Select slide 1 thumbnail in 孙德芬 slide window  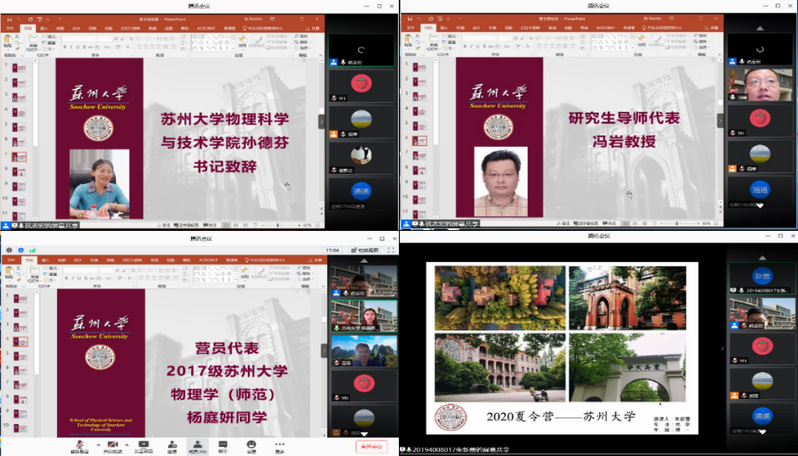pyautogui.click(x=19, y=69)
